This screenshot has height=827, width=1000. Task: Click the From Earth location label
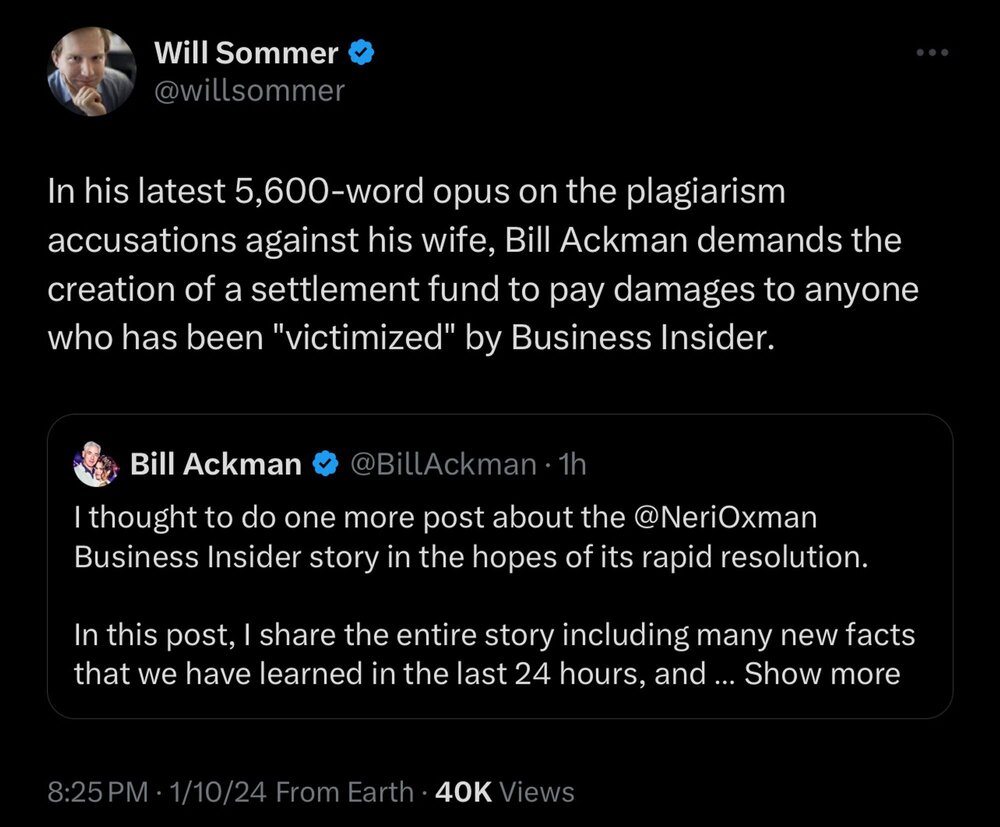pos(344,793)
